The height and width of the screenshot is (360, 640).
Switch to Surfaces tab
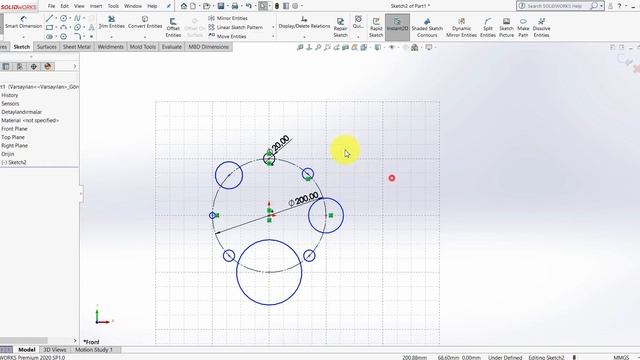click(47, 47)
